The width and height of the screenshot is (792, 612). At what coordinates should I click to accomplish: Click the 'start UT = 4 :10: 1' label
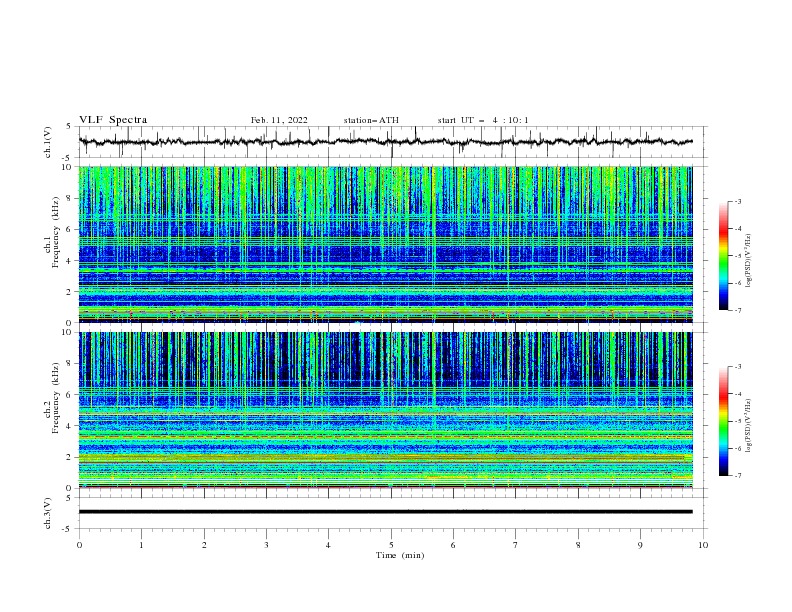(482, 120)
